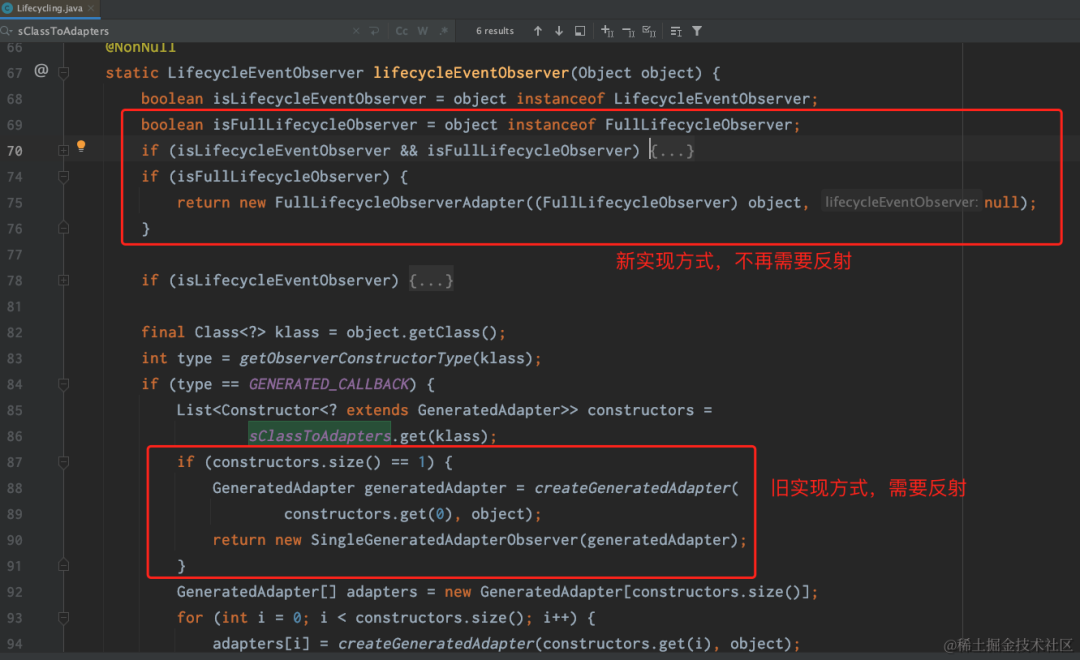1080x660 pixels.
Task: Click the remove occurrence minus icon
Action: [630, 31]
